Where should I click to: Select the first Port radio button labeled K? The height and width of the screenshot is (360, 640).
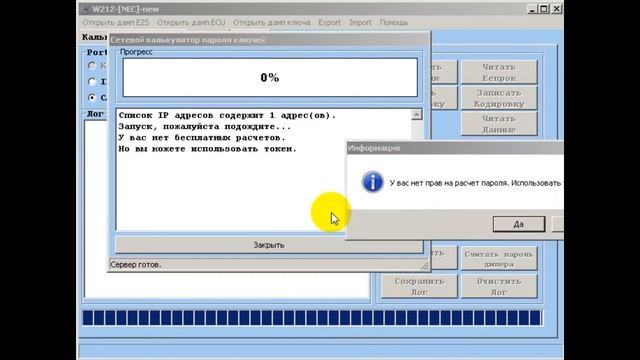click(x=92, y=65)
